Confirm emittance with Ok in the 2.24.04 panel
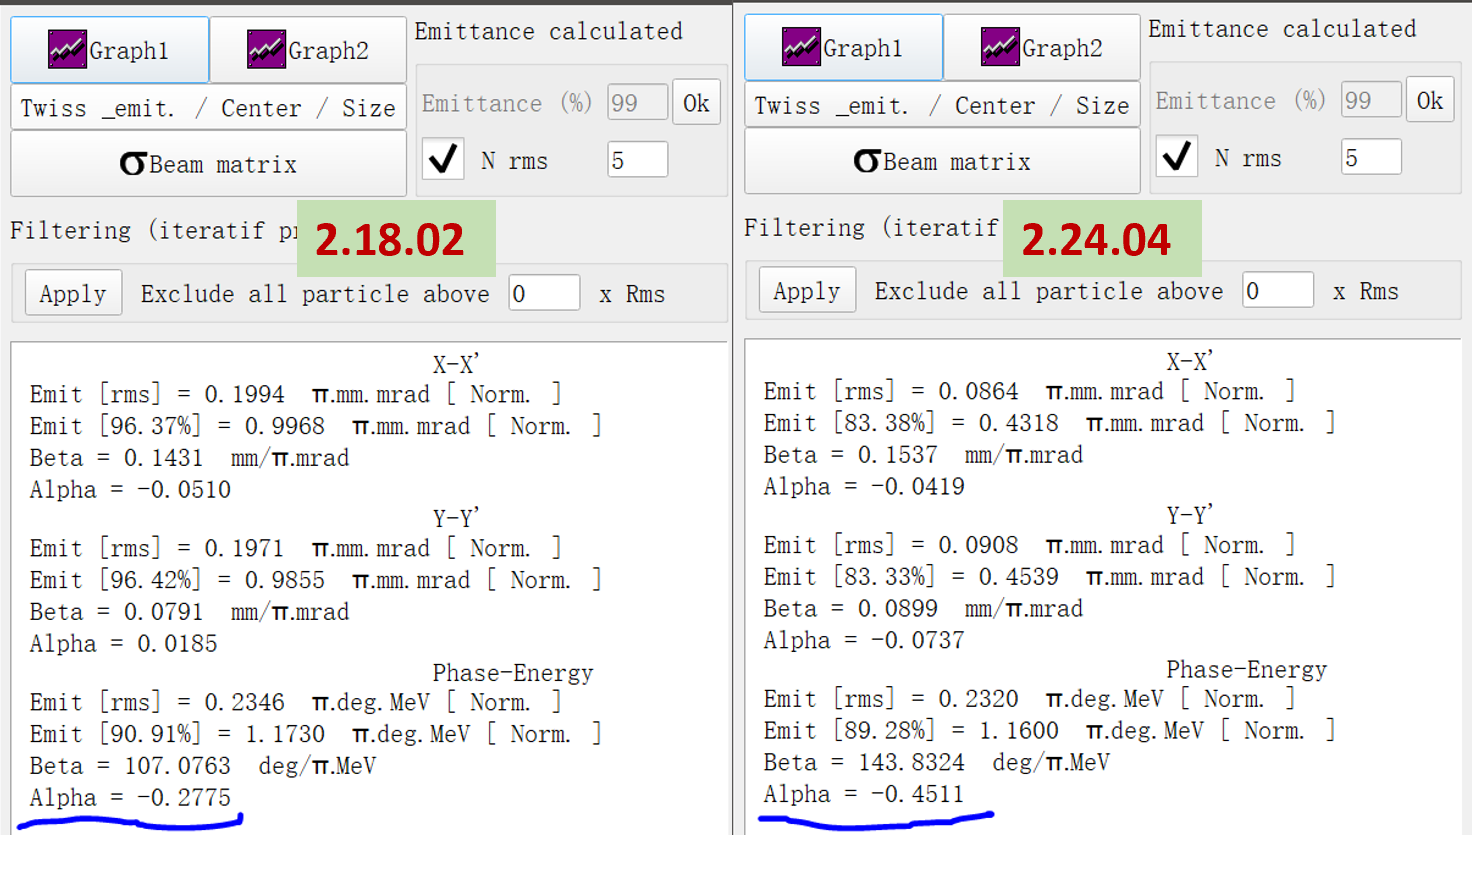 click(x=1429, y=100)
